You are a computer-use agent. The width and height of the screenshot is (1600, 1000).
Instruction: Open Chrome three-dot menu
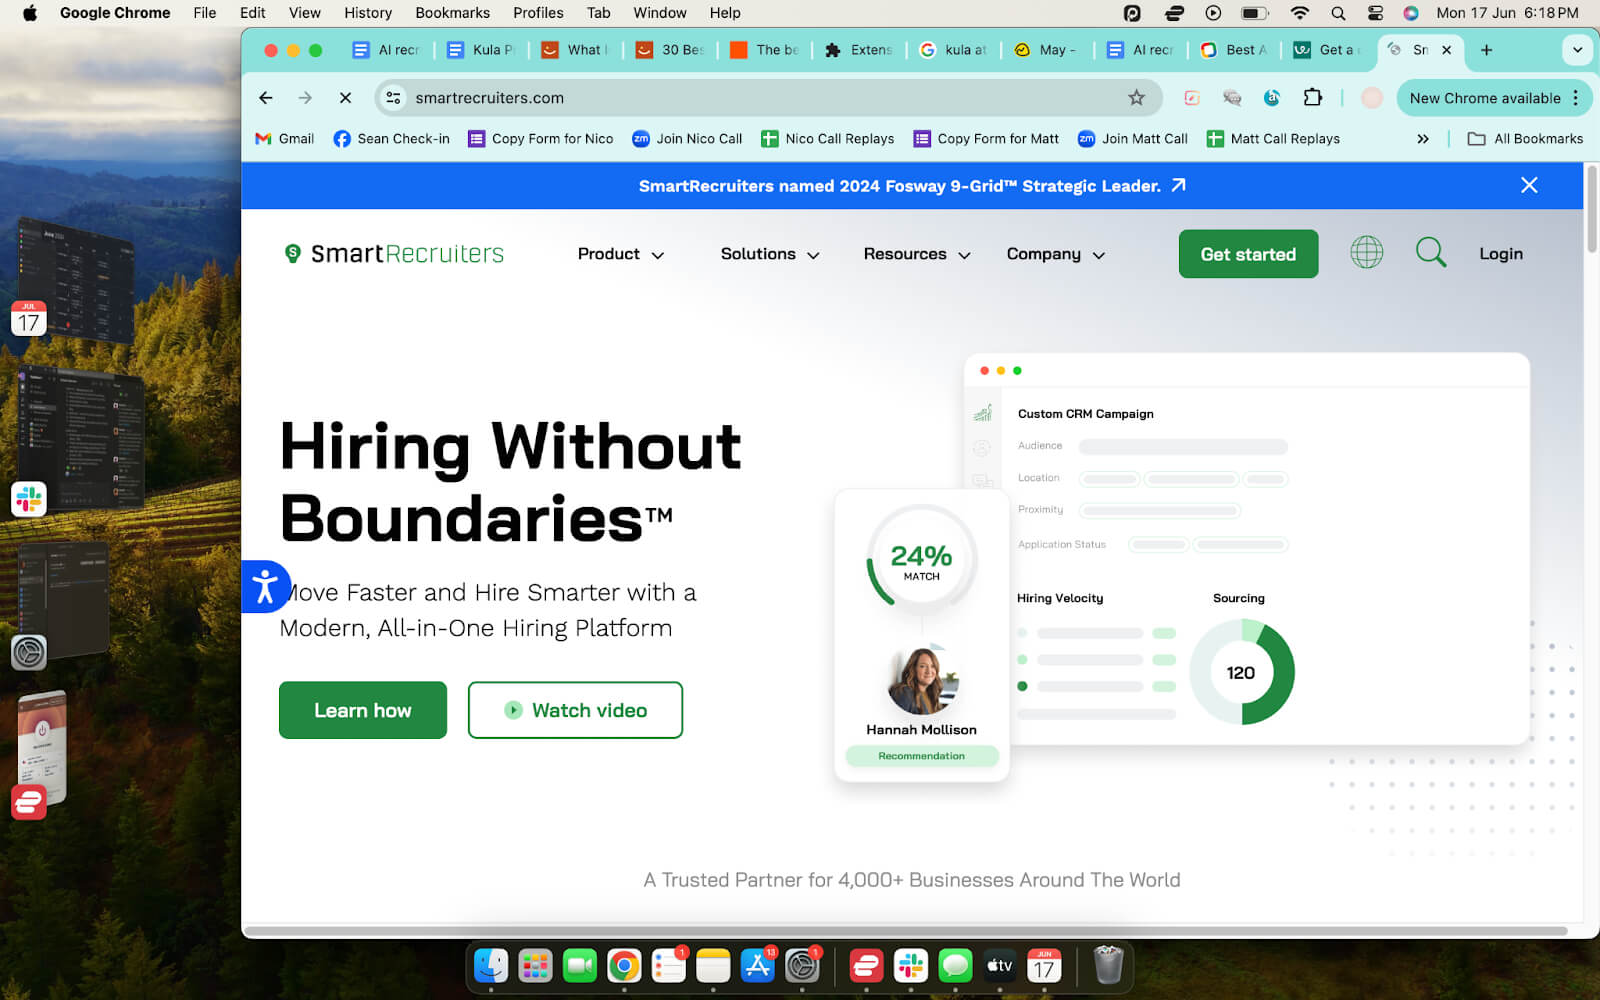pyautogui.click(x=1576, y=97)
